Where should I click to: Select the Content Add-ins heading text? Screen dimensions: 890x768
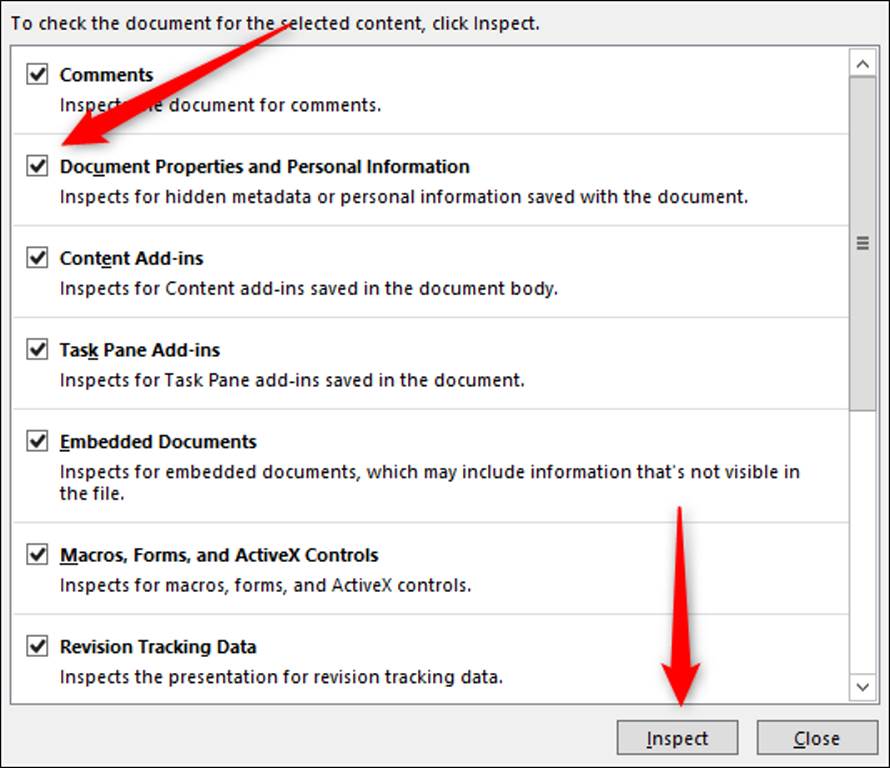(133, 257)
